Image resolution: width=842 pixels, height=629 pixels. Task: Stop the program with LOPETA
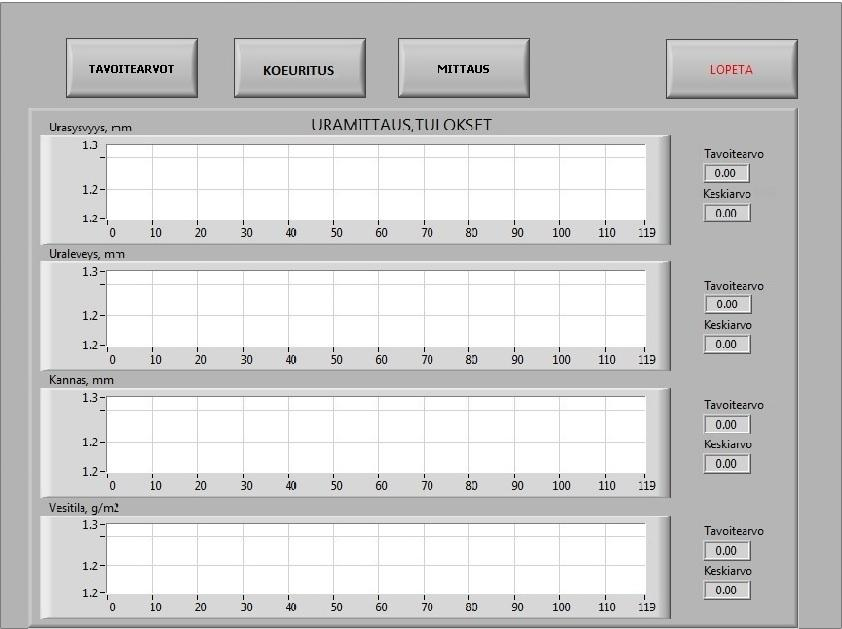731,69
